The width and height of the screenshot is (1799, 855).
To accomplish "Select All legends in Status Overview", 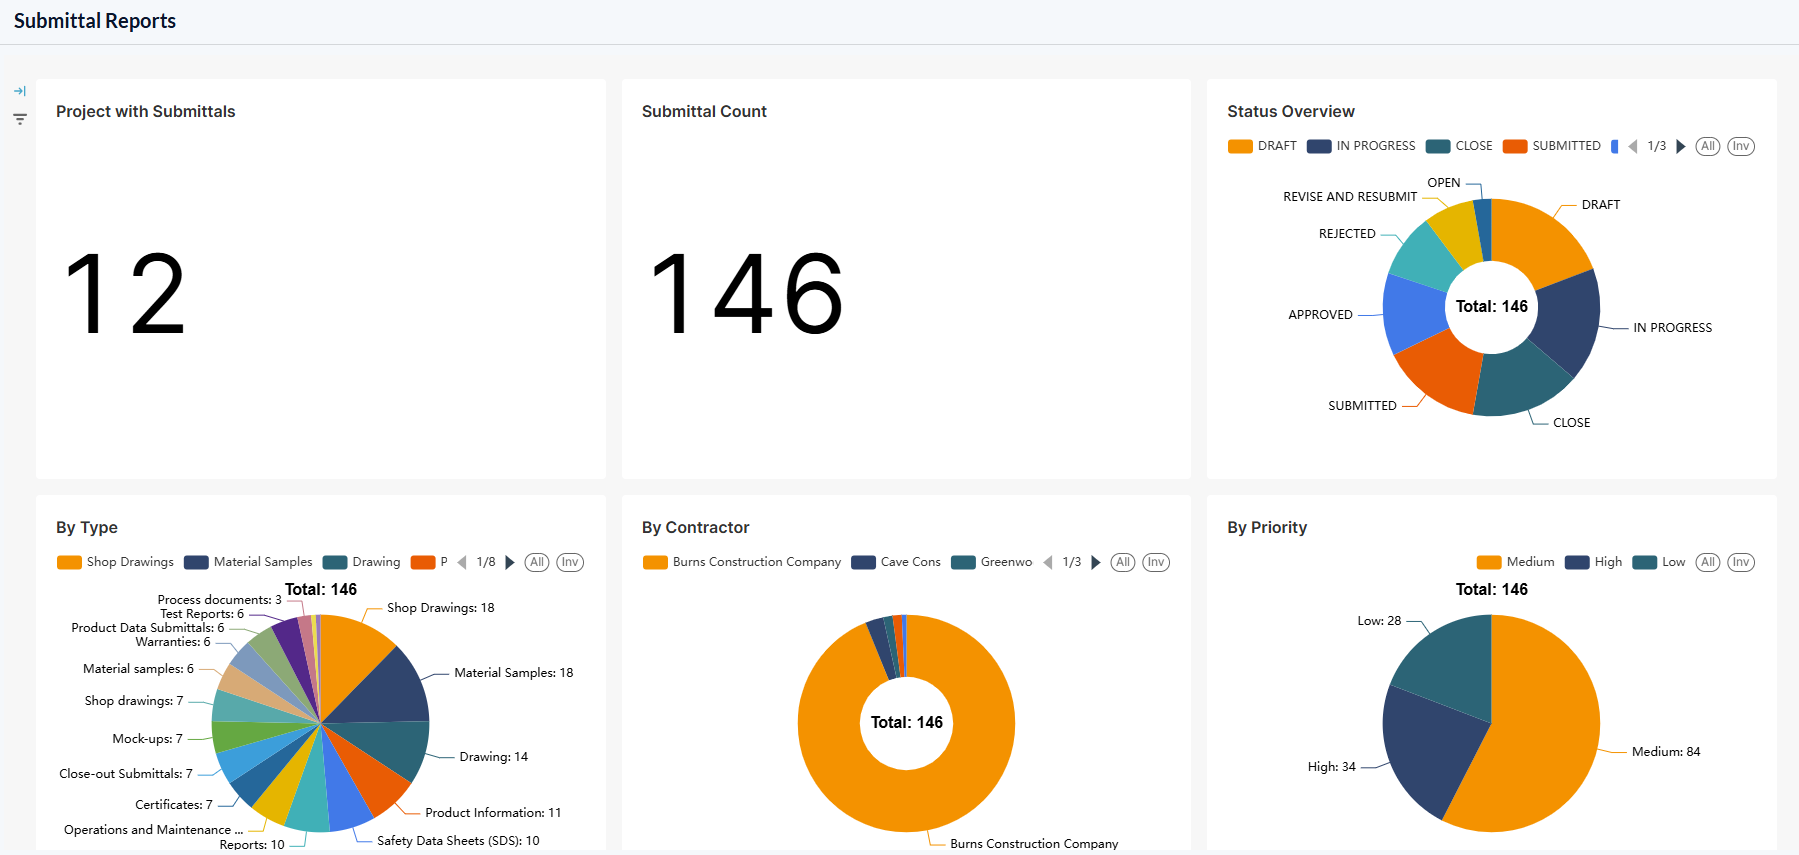I will coord(1708,146).
